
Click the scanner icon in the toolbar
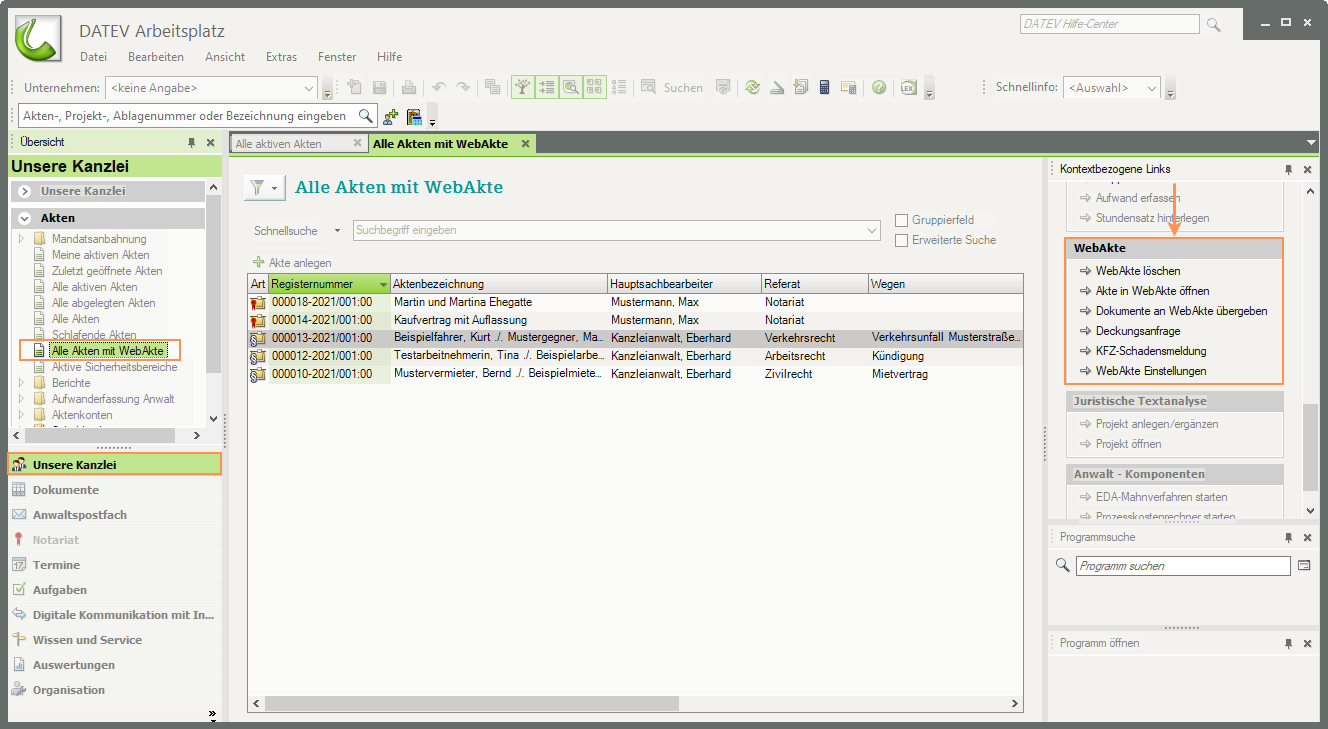(x=778, y=88)
